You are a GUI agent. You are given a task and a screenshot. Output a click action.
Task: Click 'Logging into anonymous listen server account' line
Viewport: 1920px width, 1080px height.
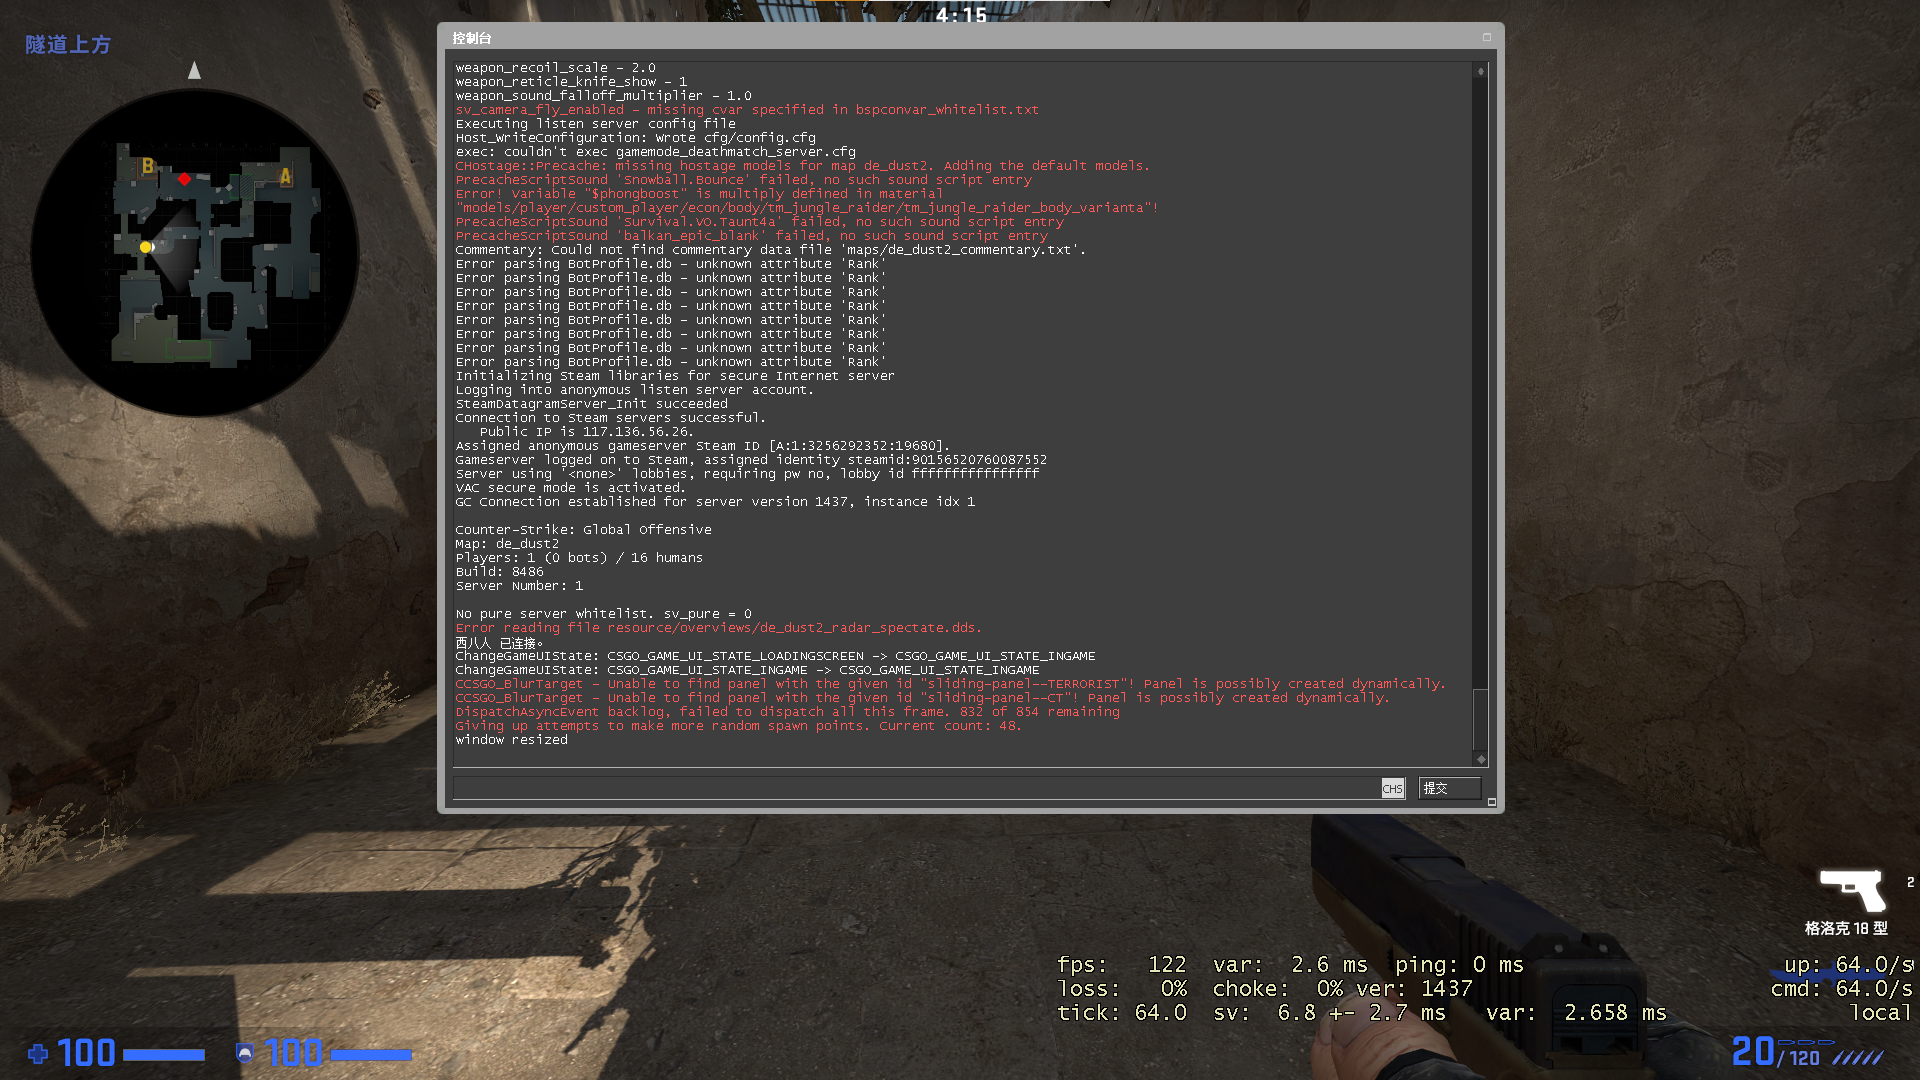click(635, 390)
